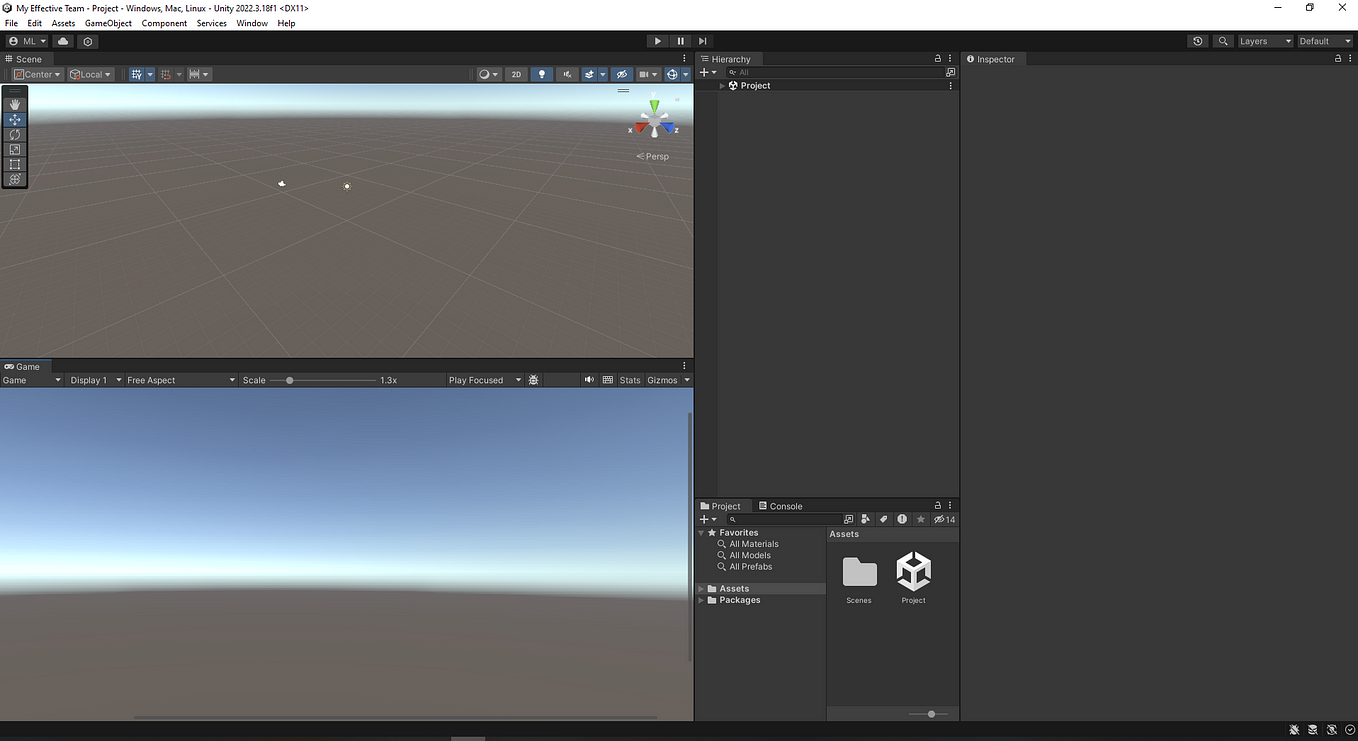Viewport: 1358px width, 741px height.
Task: Open Project row options in Hierarchy
Action: [950, 86]
